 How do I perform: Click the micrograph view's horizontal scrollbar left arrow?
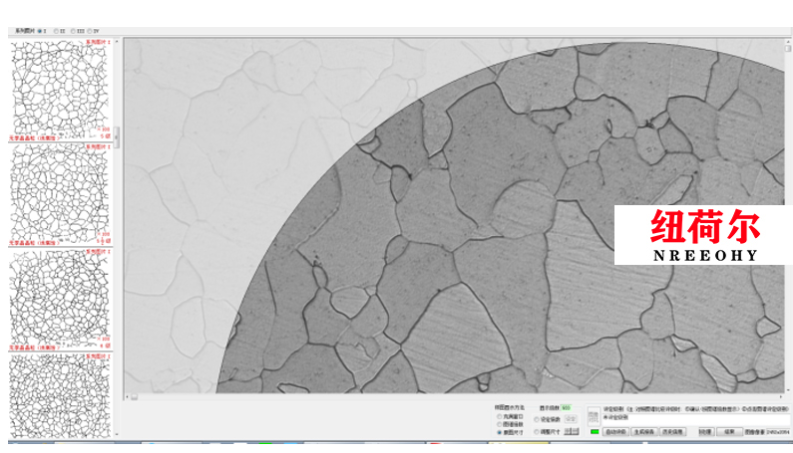127,397
